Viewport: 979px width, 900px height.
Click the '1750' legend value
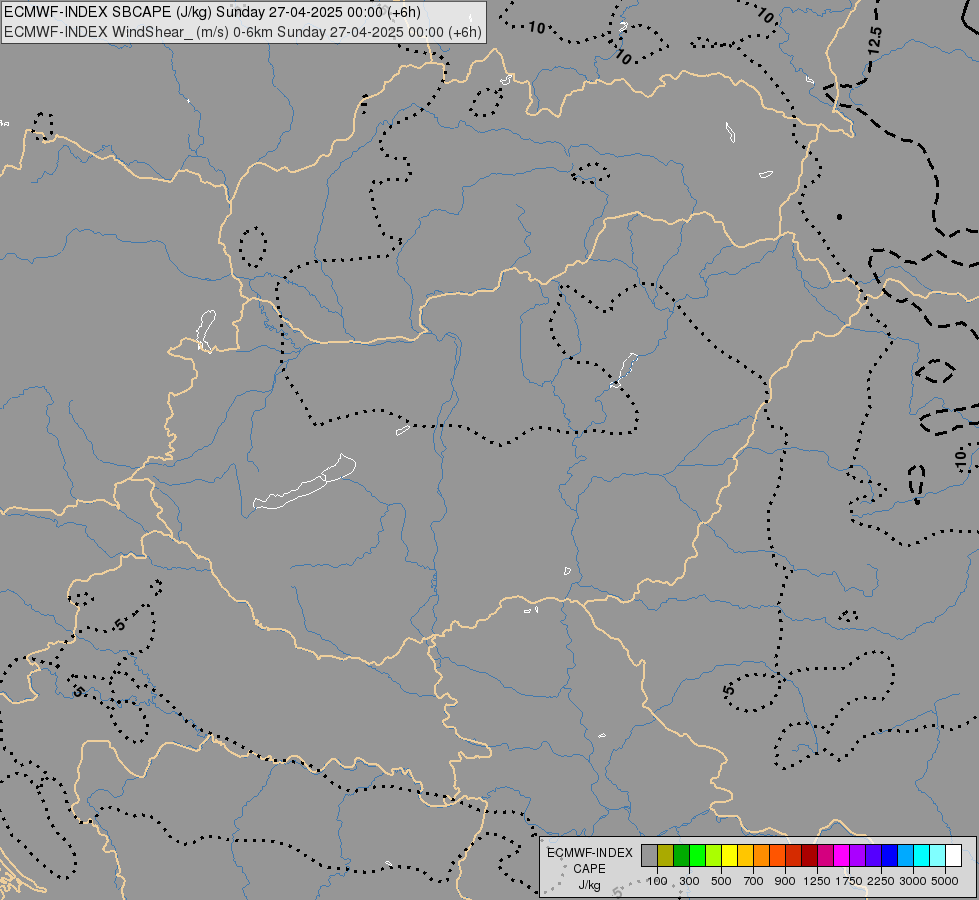pyautogui.click(x=849, y=881)
